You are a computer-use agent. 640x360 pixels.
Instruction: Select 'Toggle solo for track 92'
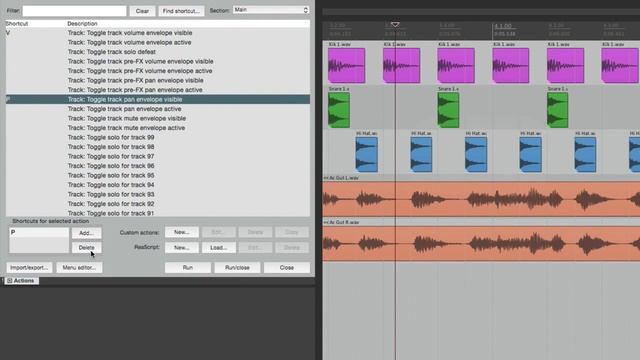click(x=158, y=204)
